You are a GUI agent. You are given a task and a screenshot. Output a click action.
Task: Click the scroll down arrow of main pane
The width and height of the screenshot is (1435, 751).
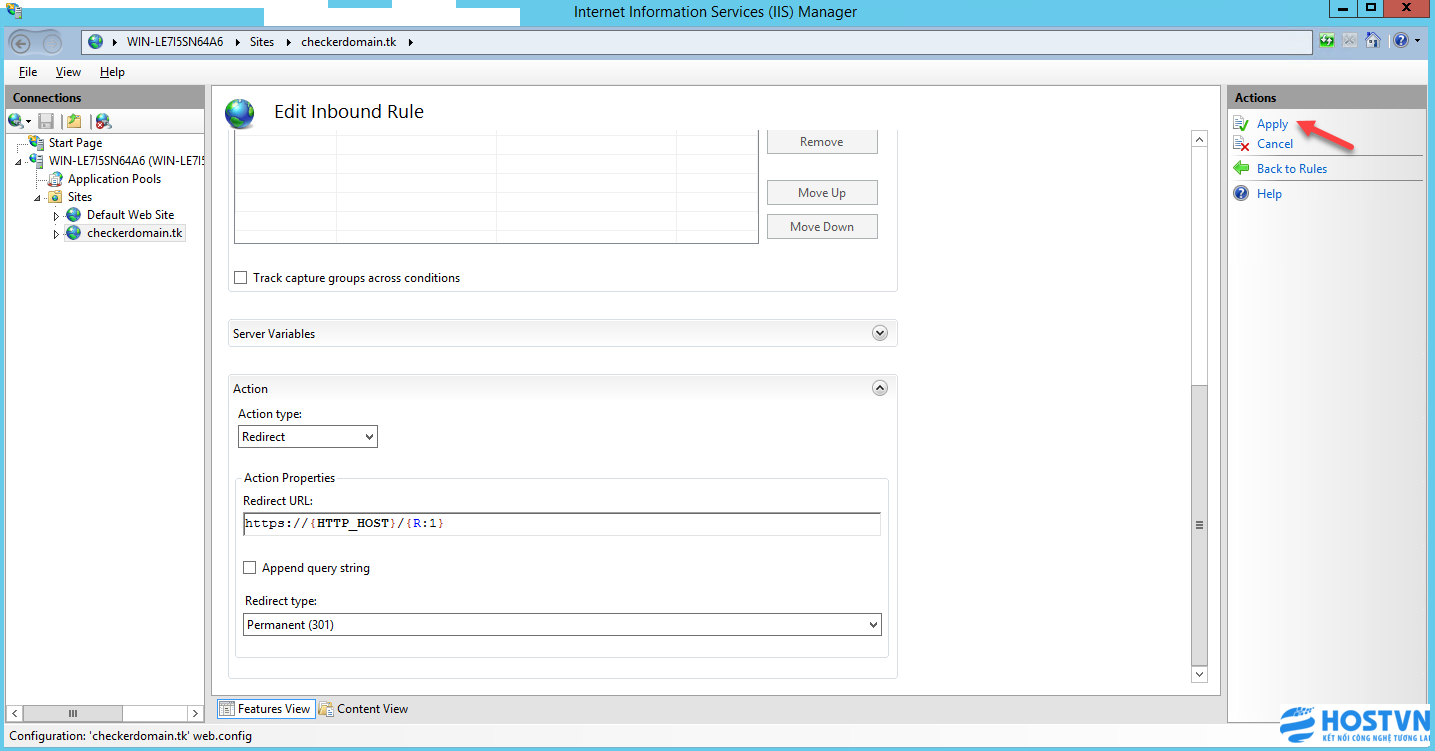1200,675
